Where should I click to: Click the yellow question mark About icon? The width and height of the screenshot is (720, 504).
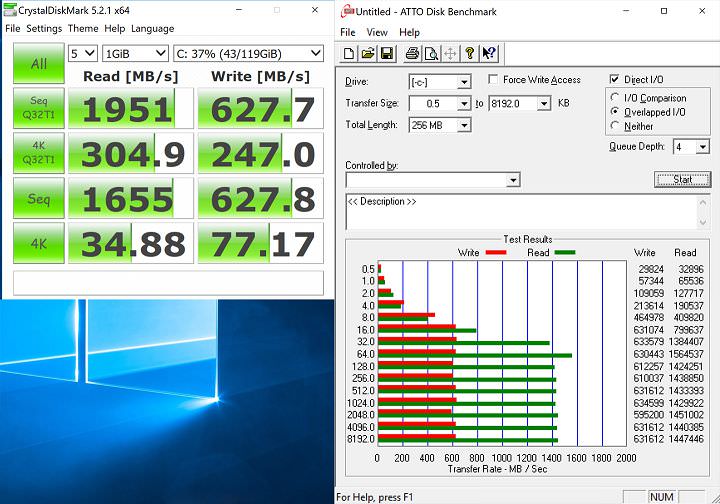pos(470,54)
